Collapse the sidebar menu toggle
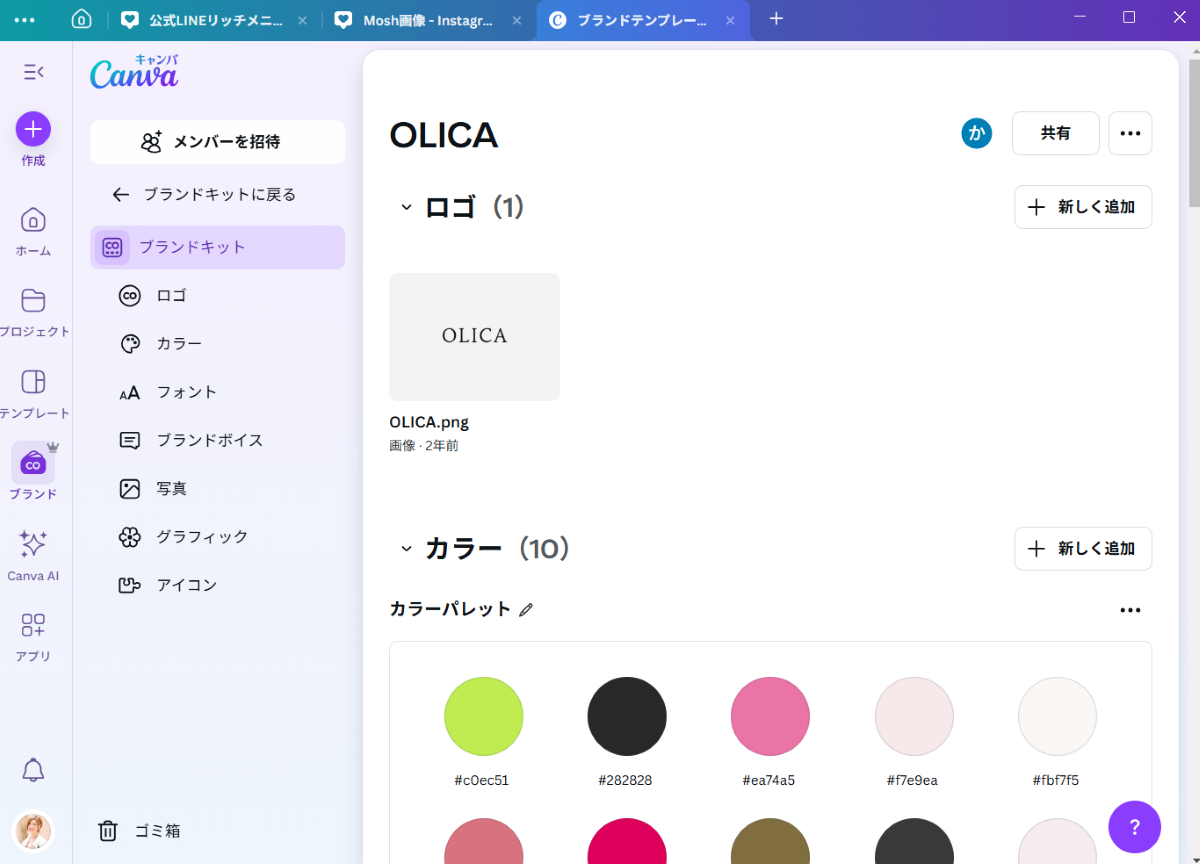This screenshot has width=1200, height=864. pos(33,71)
